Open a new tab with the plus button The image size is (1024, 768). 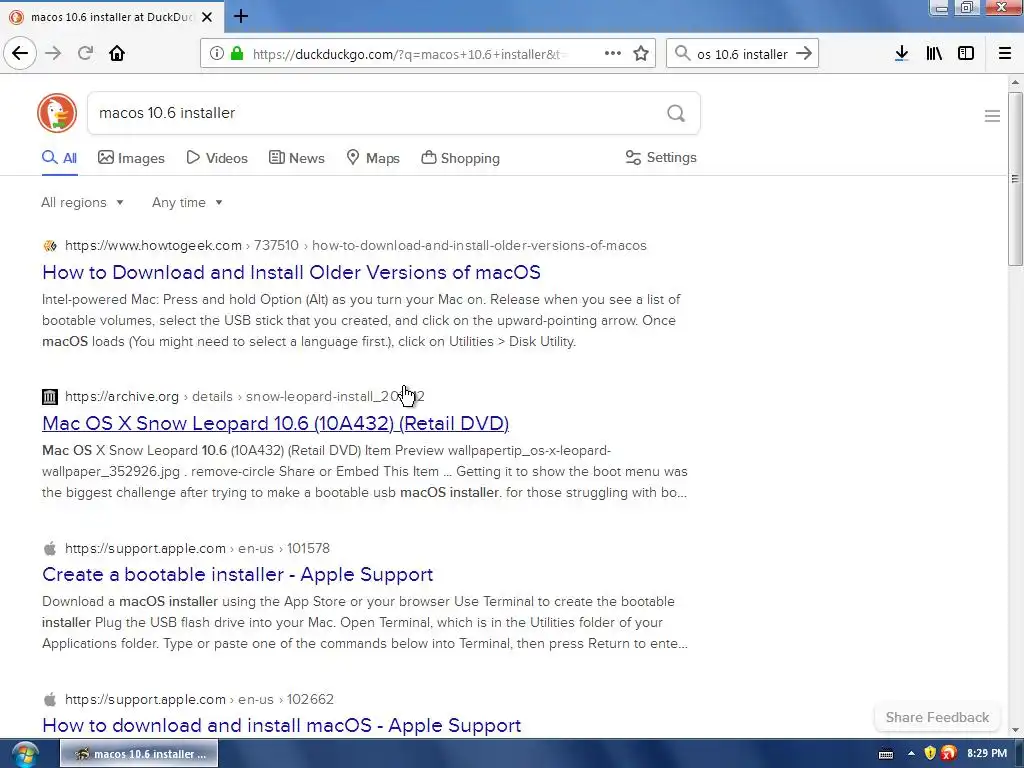click(x=240, y=16)
